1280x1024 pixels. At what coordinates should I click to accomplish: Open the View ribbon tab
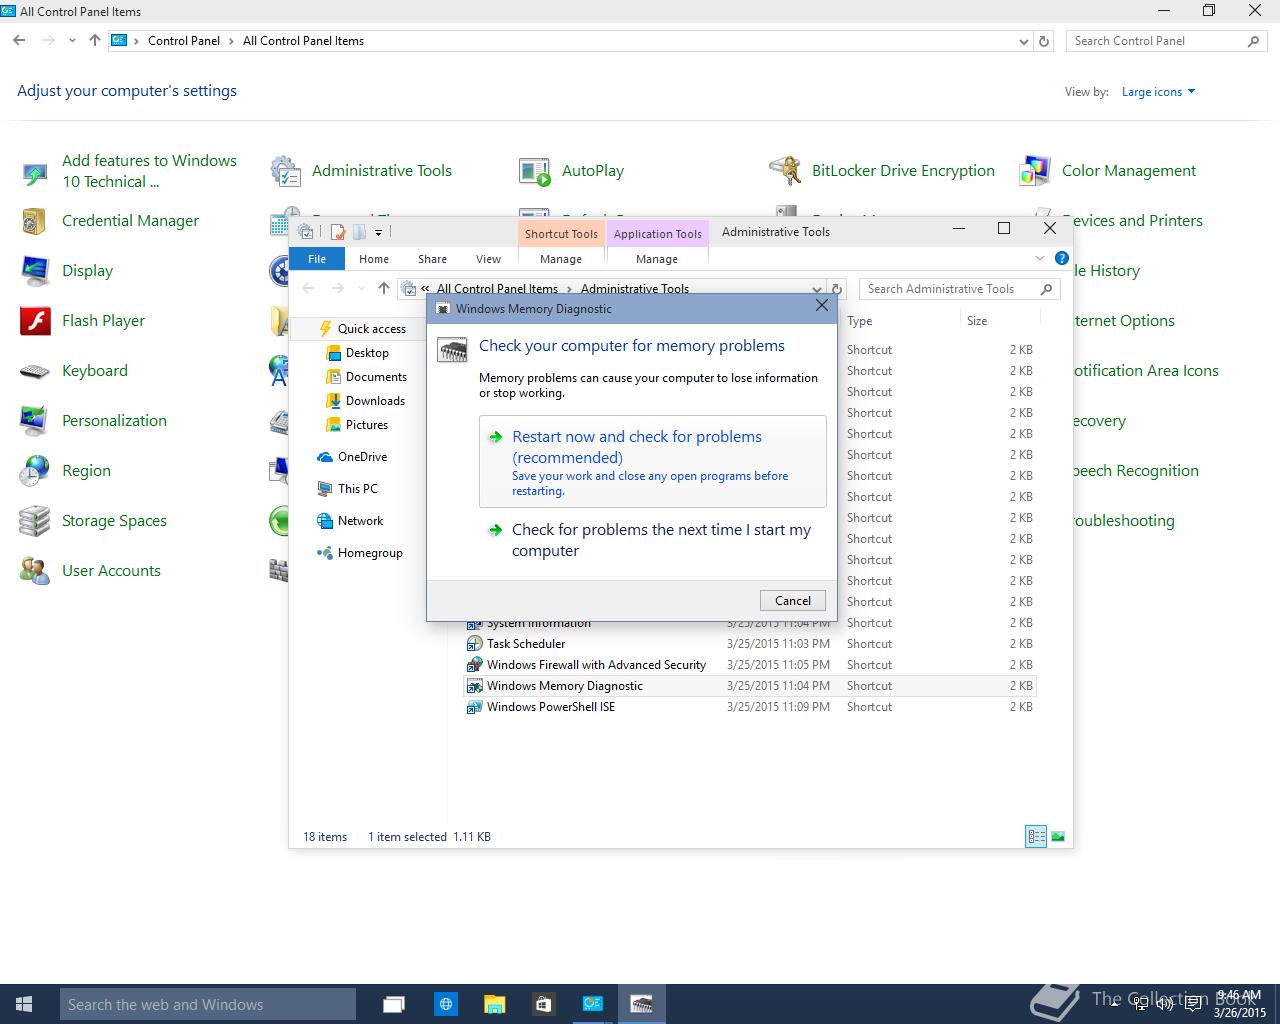point(488,259)
